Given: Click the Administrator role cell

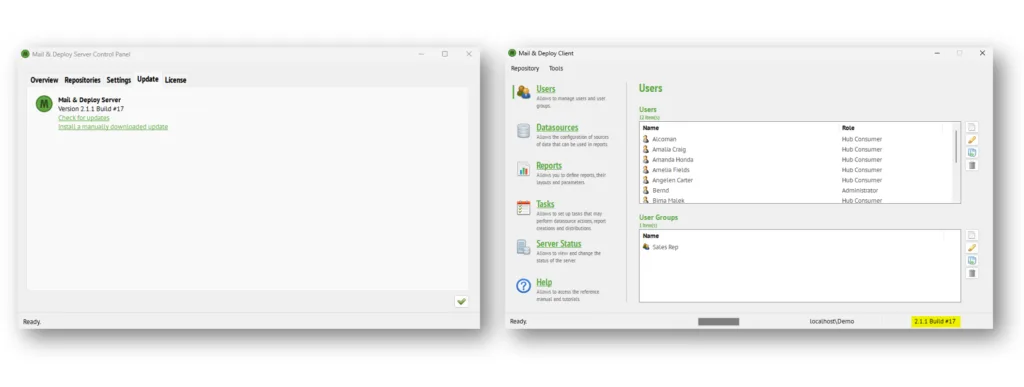Looking at the screenshot, I should [x=859, y=191].
